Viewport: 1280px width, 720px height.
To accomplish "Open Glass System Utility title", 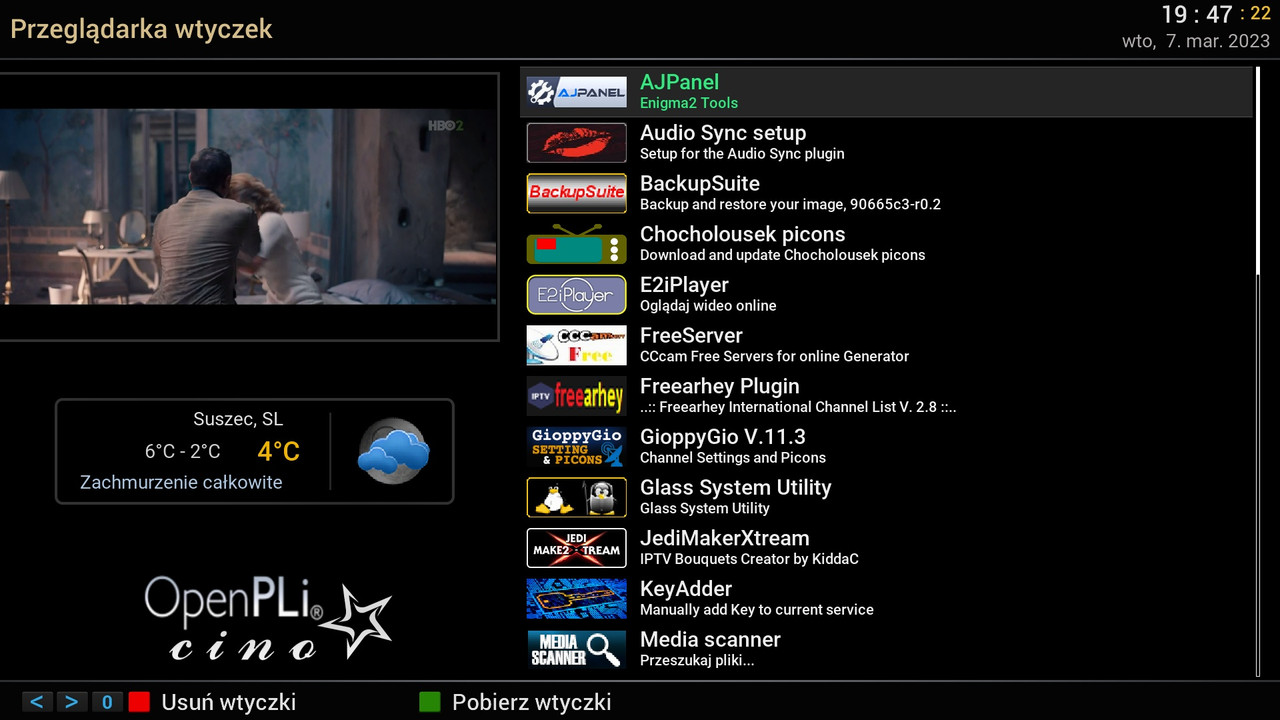I will (735, 488).
